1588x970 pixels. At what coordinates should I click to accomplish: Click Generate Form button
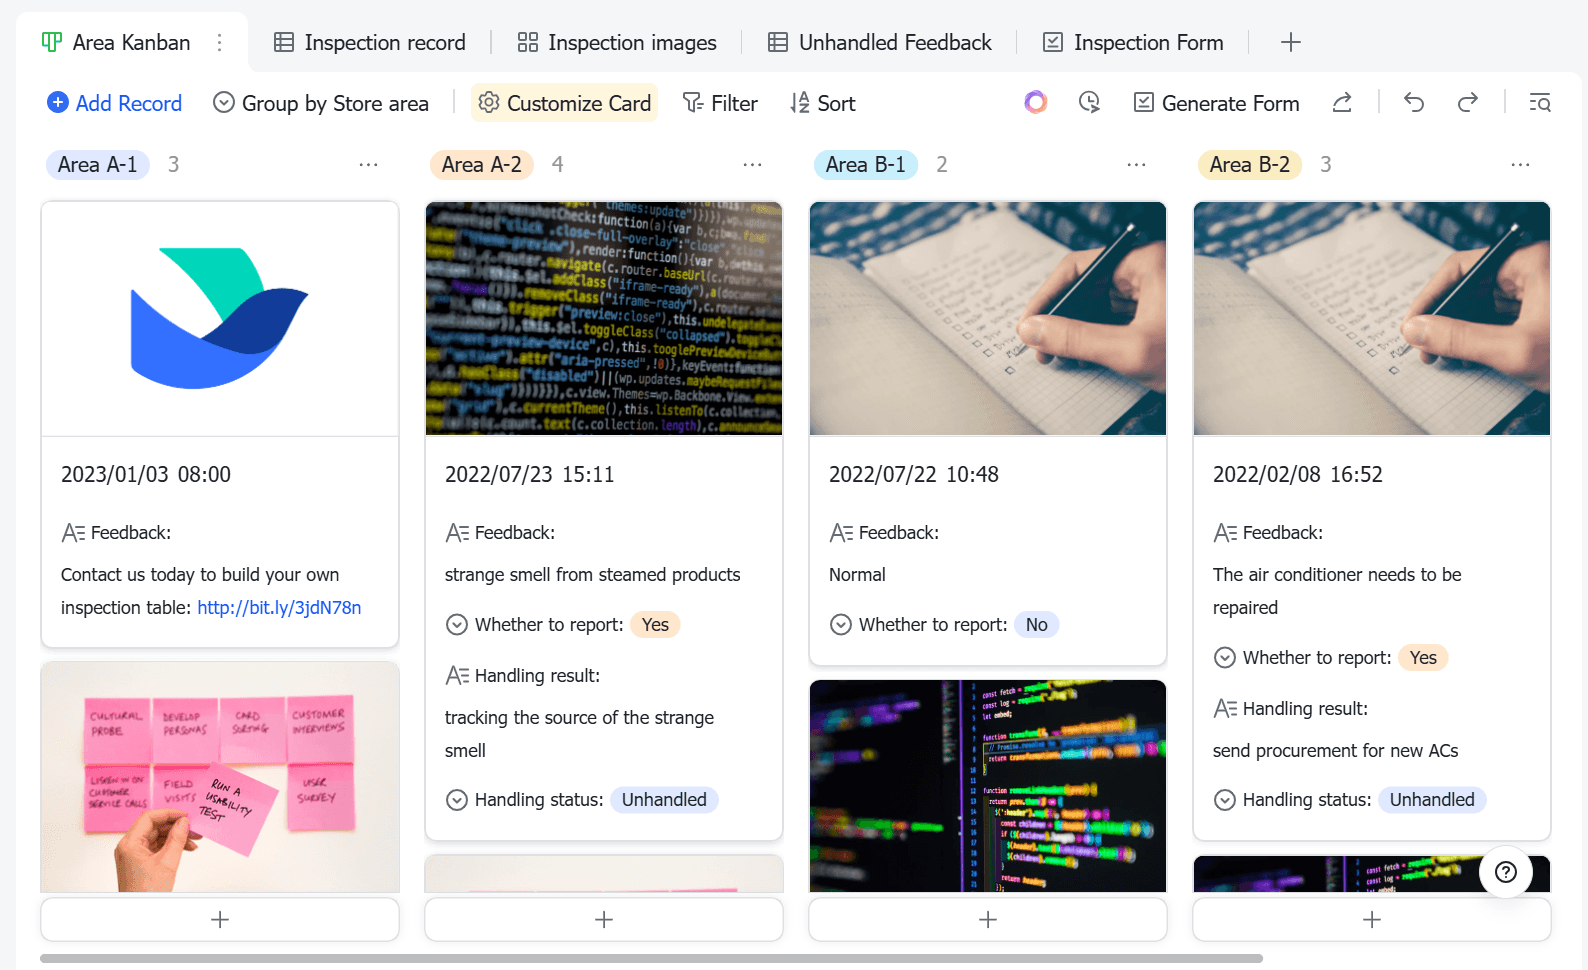1216,103
